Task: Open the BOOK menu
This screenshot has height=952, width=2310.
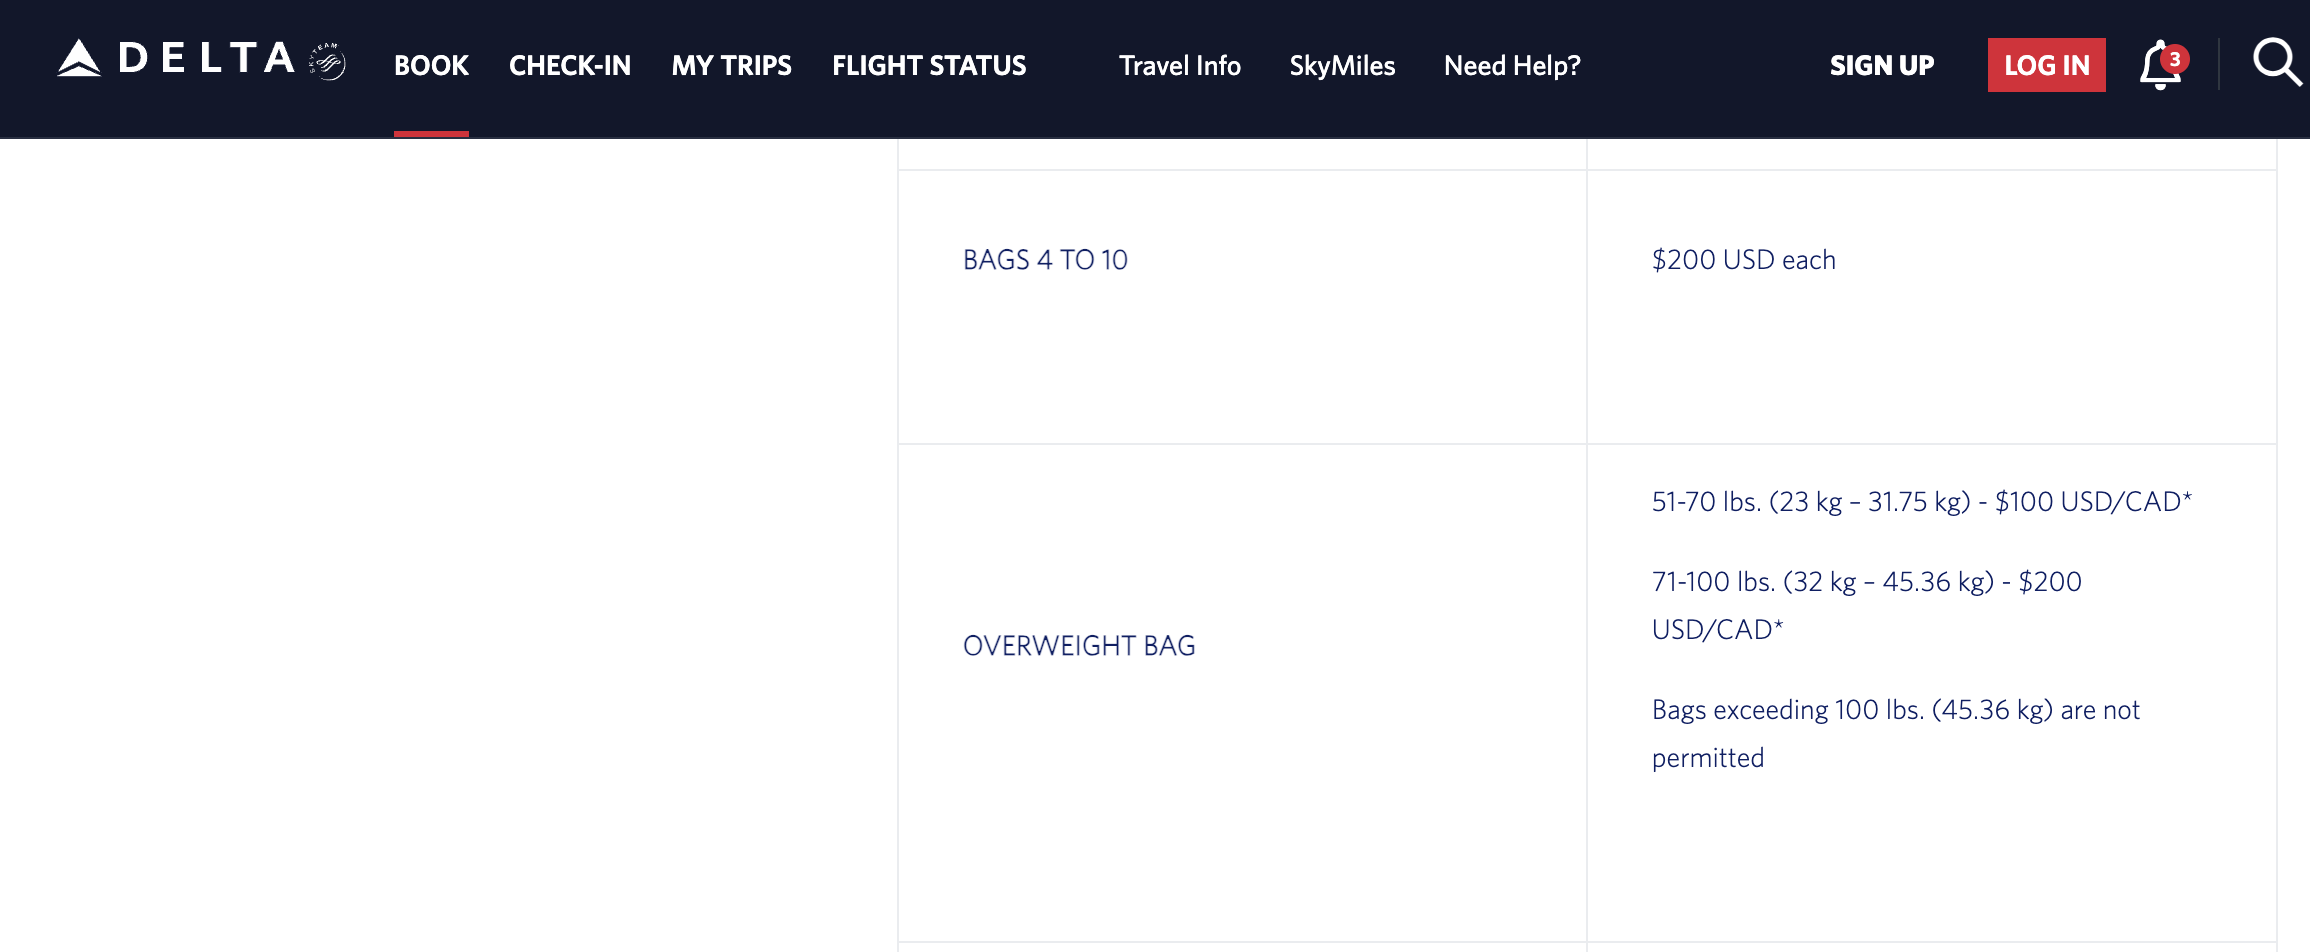Action: coord(431,66)
